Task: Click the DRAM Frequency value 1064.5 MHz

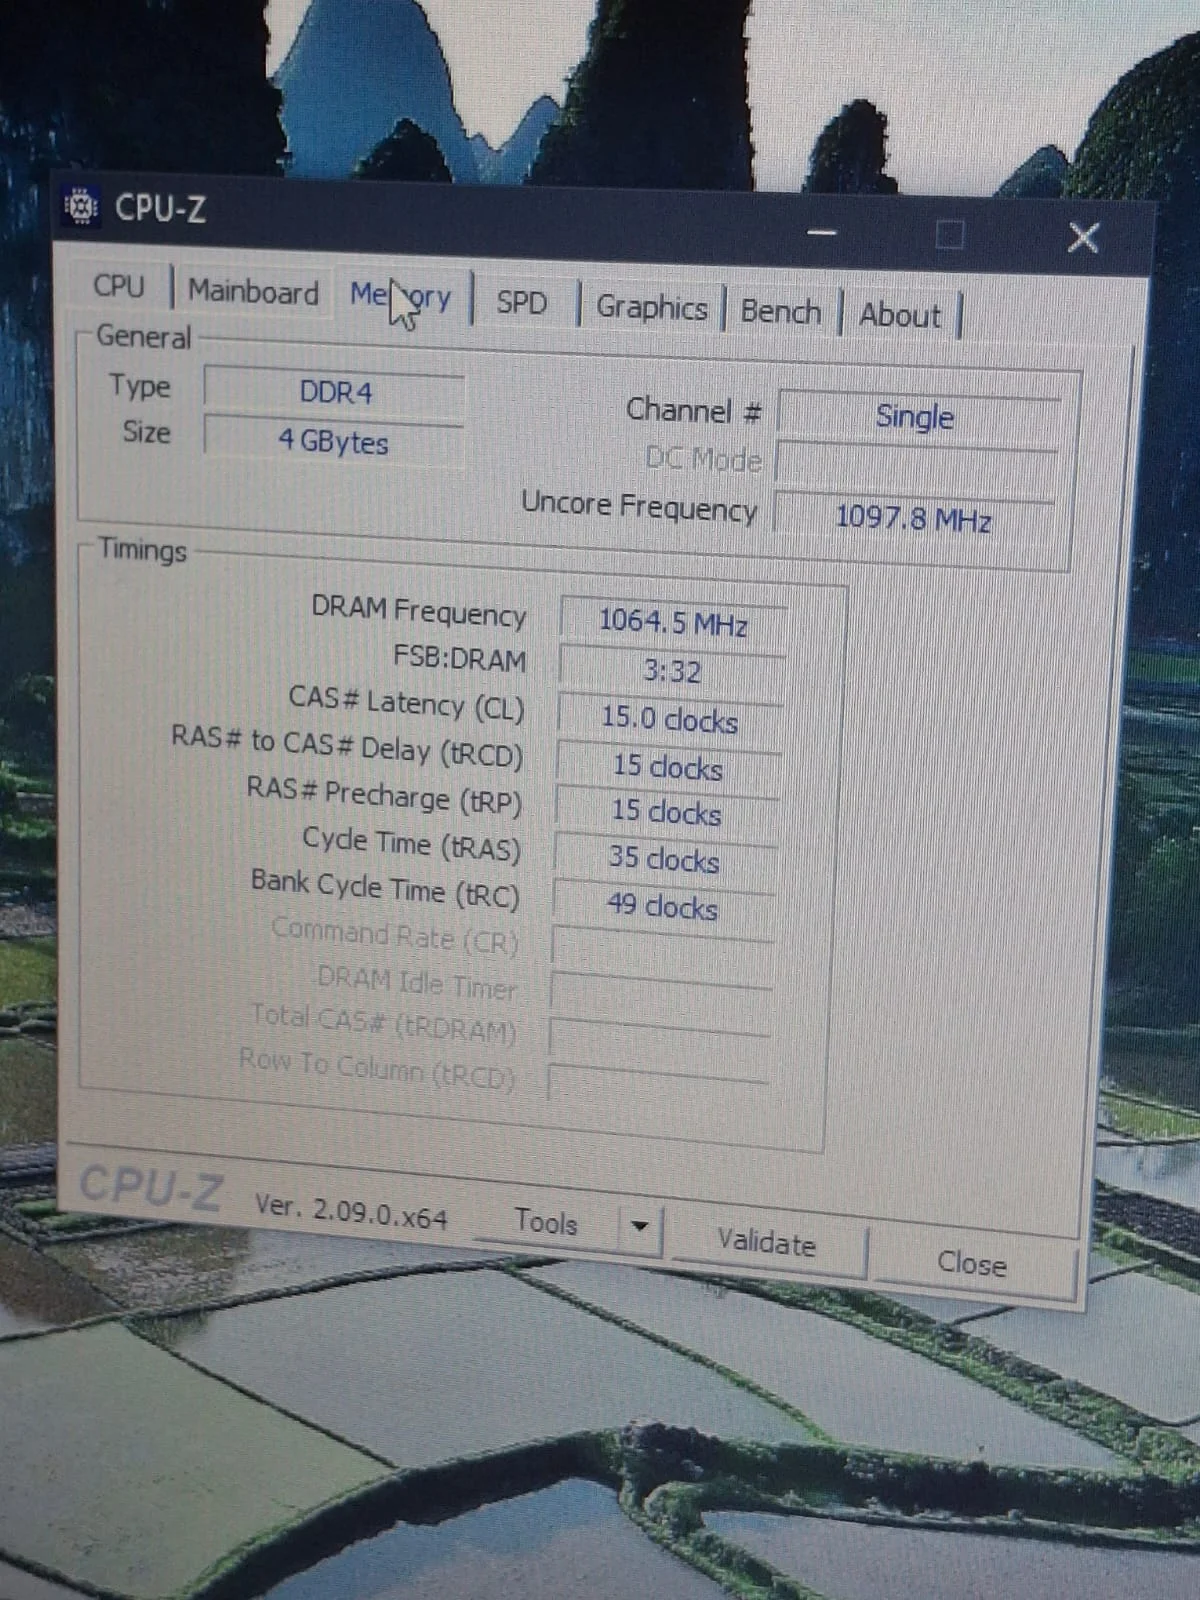Action: click(673, 623)
